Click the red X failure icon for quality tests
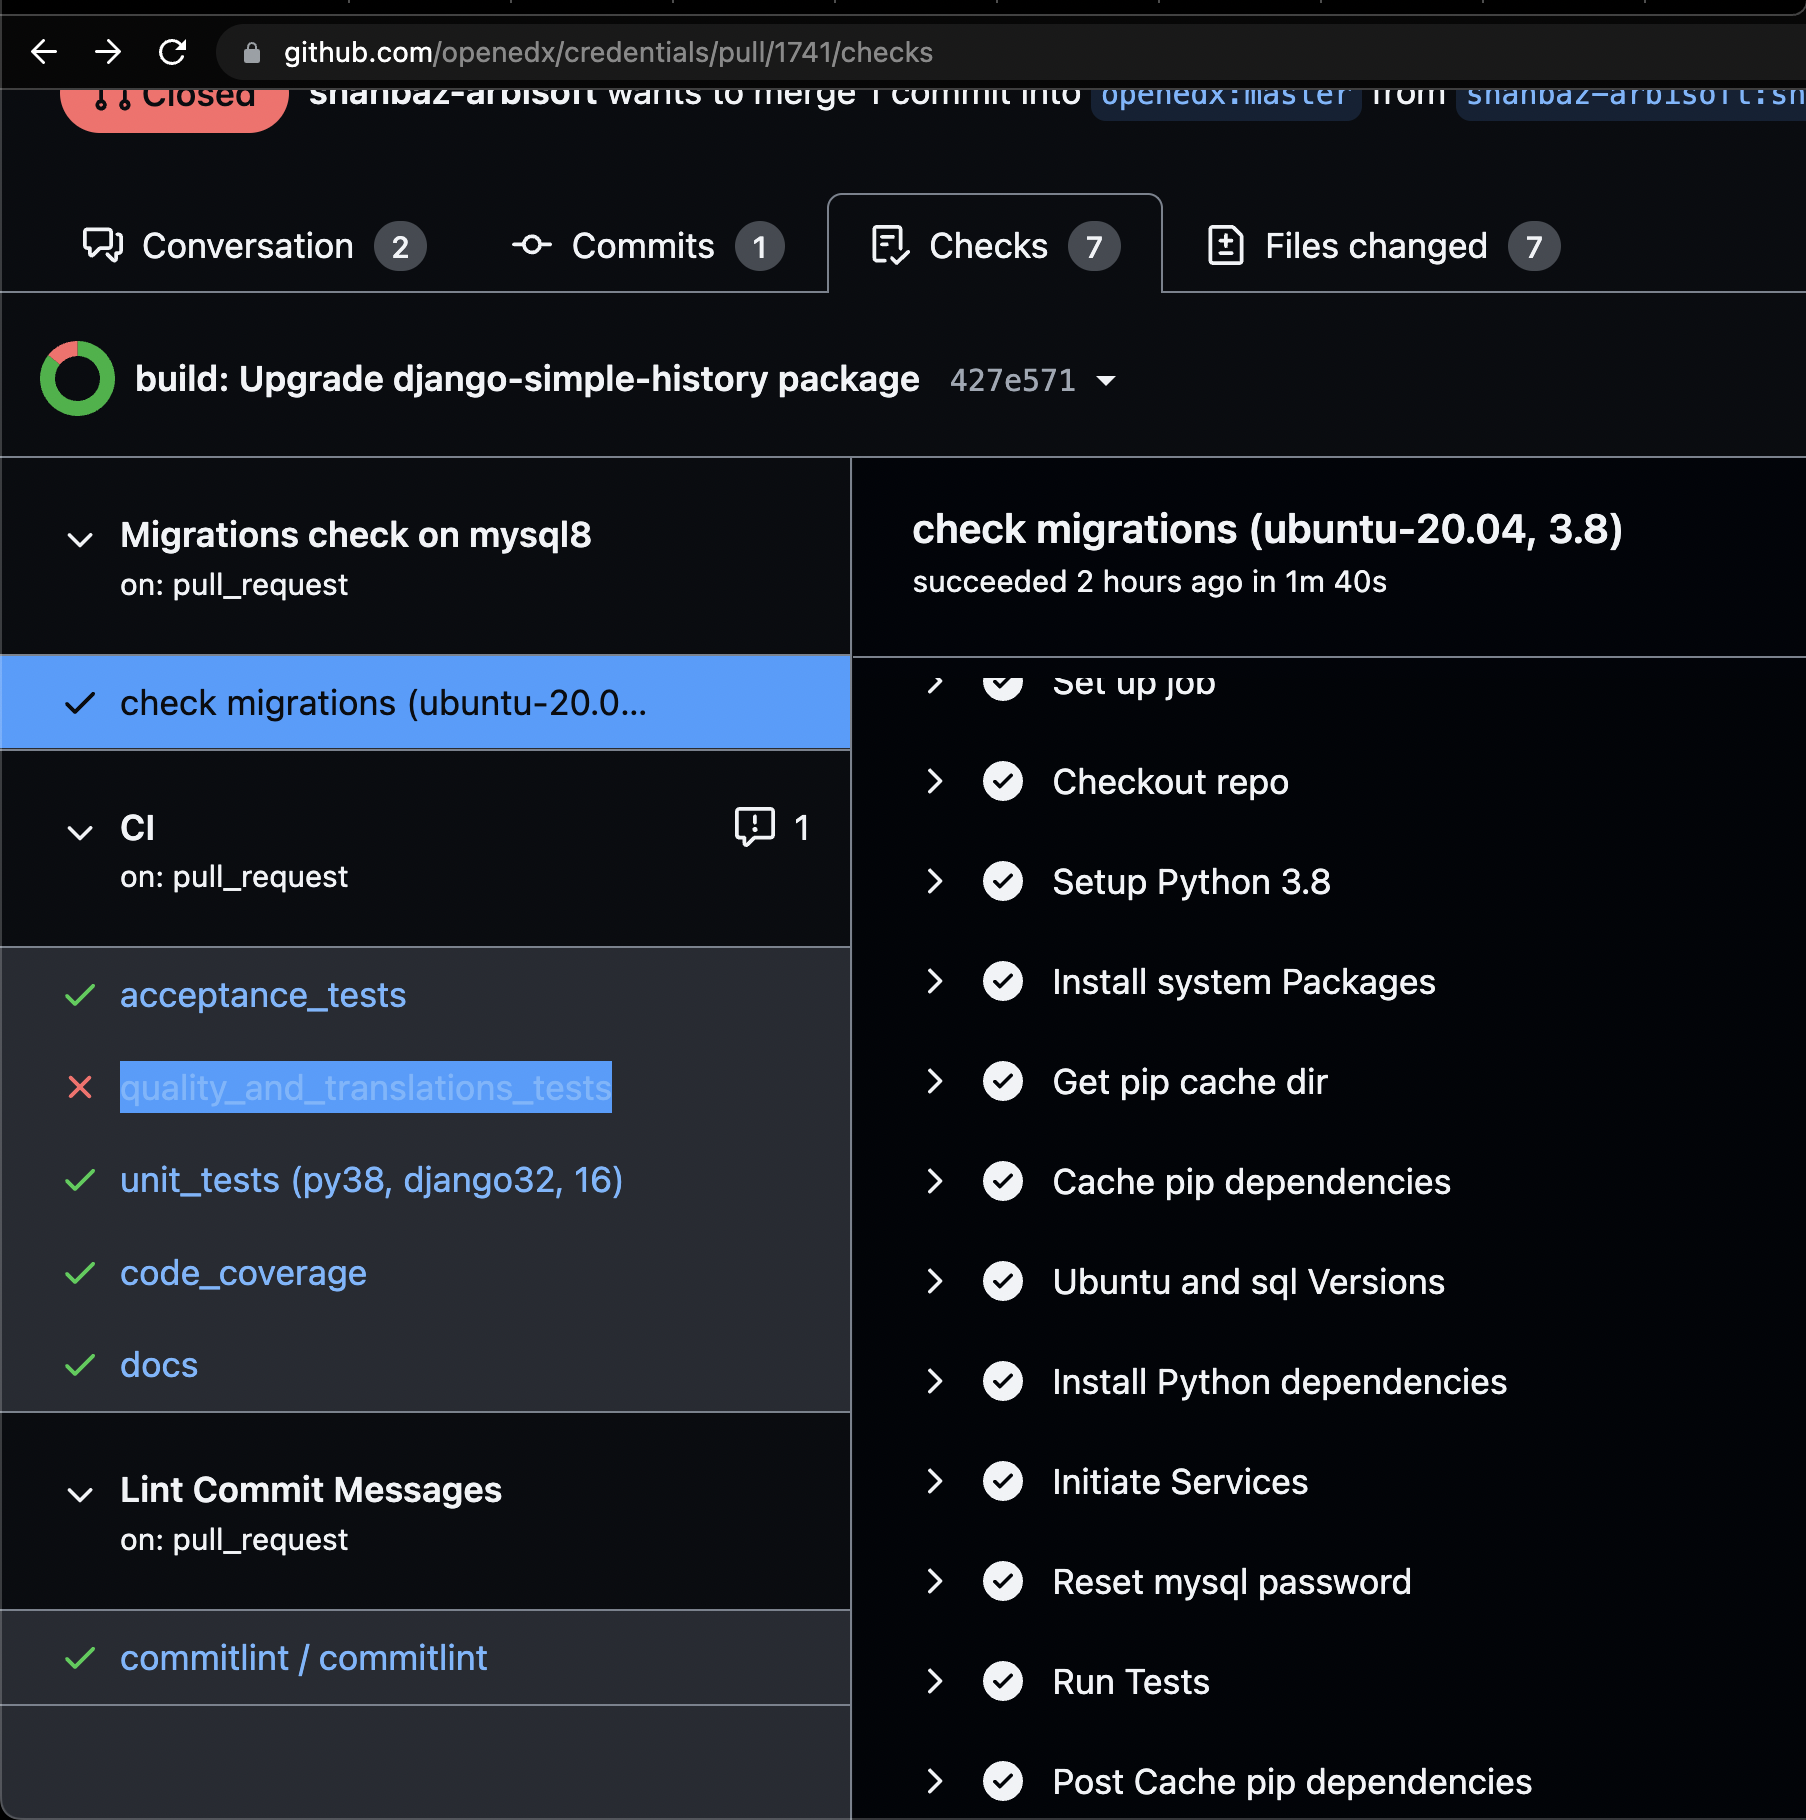Image resolution: width=1806 pixels, height=1820 pixels. pos(80,1087)
